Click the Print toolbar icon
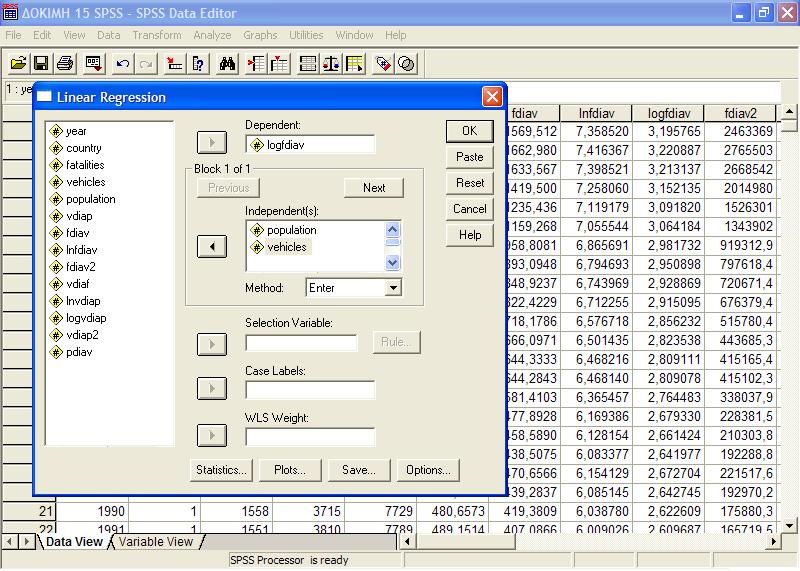The height and width of the screenshot is (571, 800). pyautogui.click(x=65, y=64)
